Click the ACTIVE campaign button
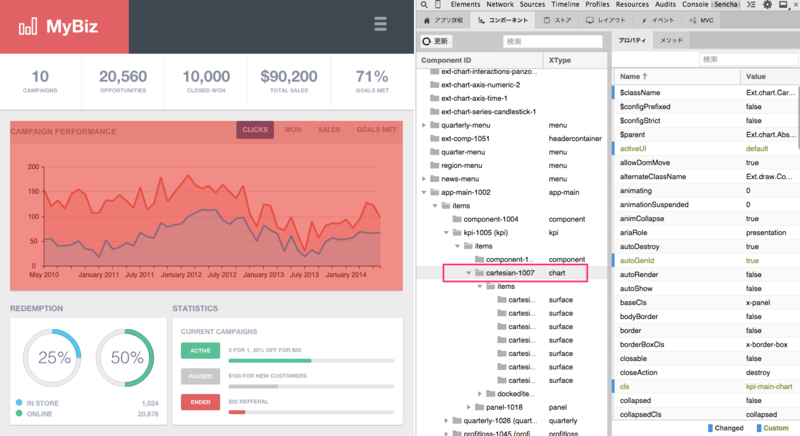This screenshot has height=436, width=800. [201, 351]
